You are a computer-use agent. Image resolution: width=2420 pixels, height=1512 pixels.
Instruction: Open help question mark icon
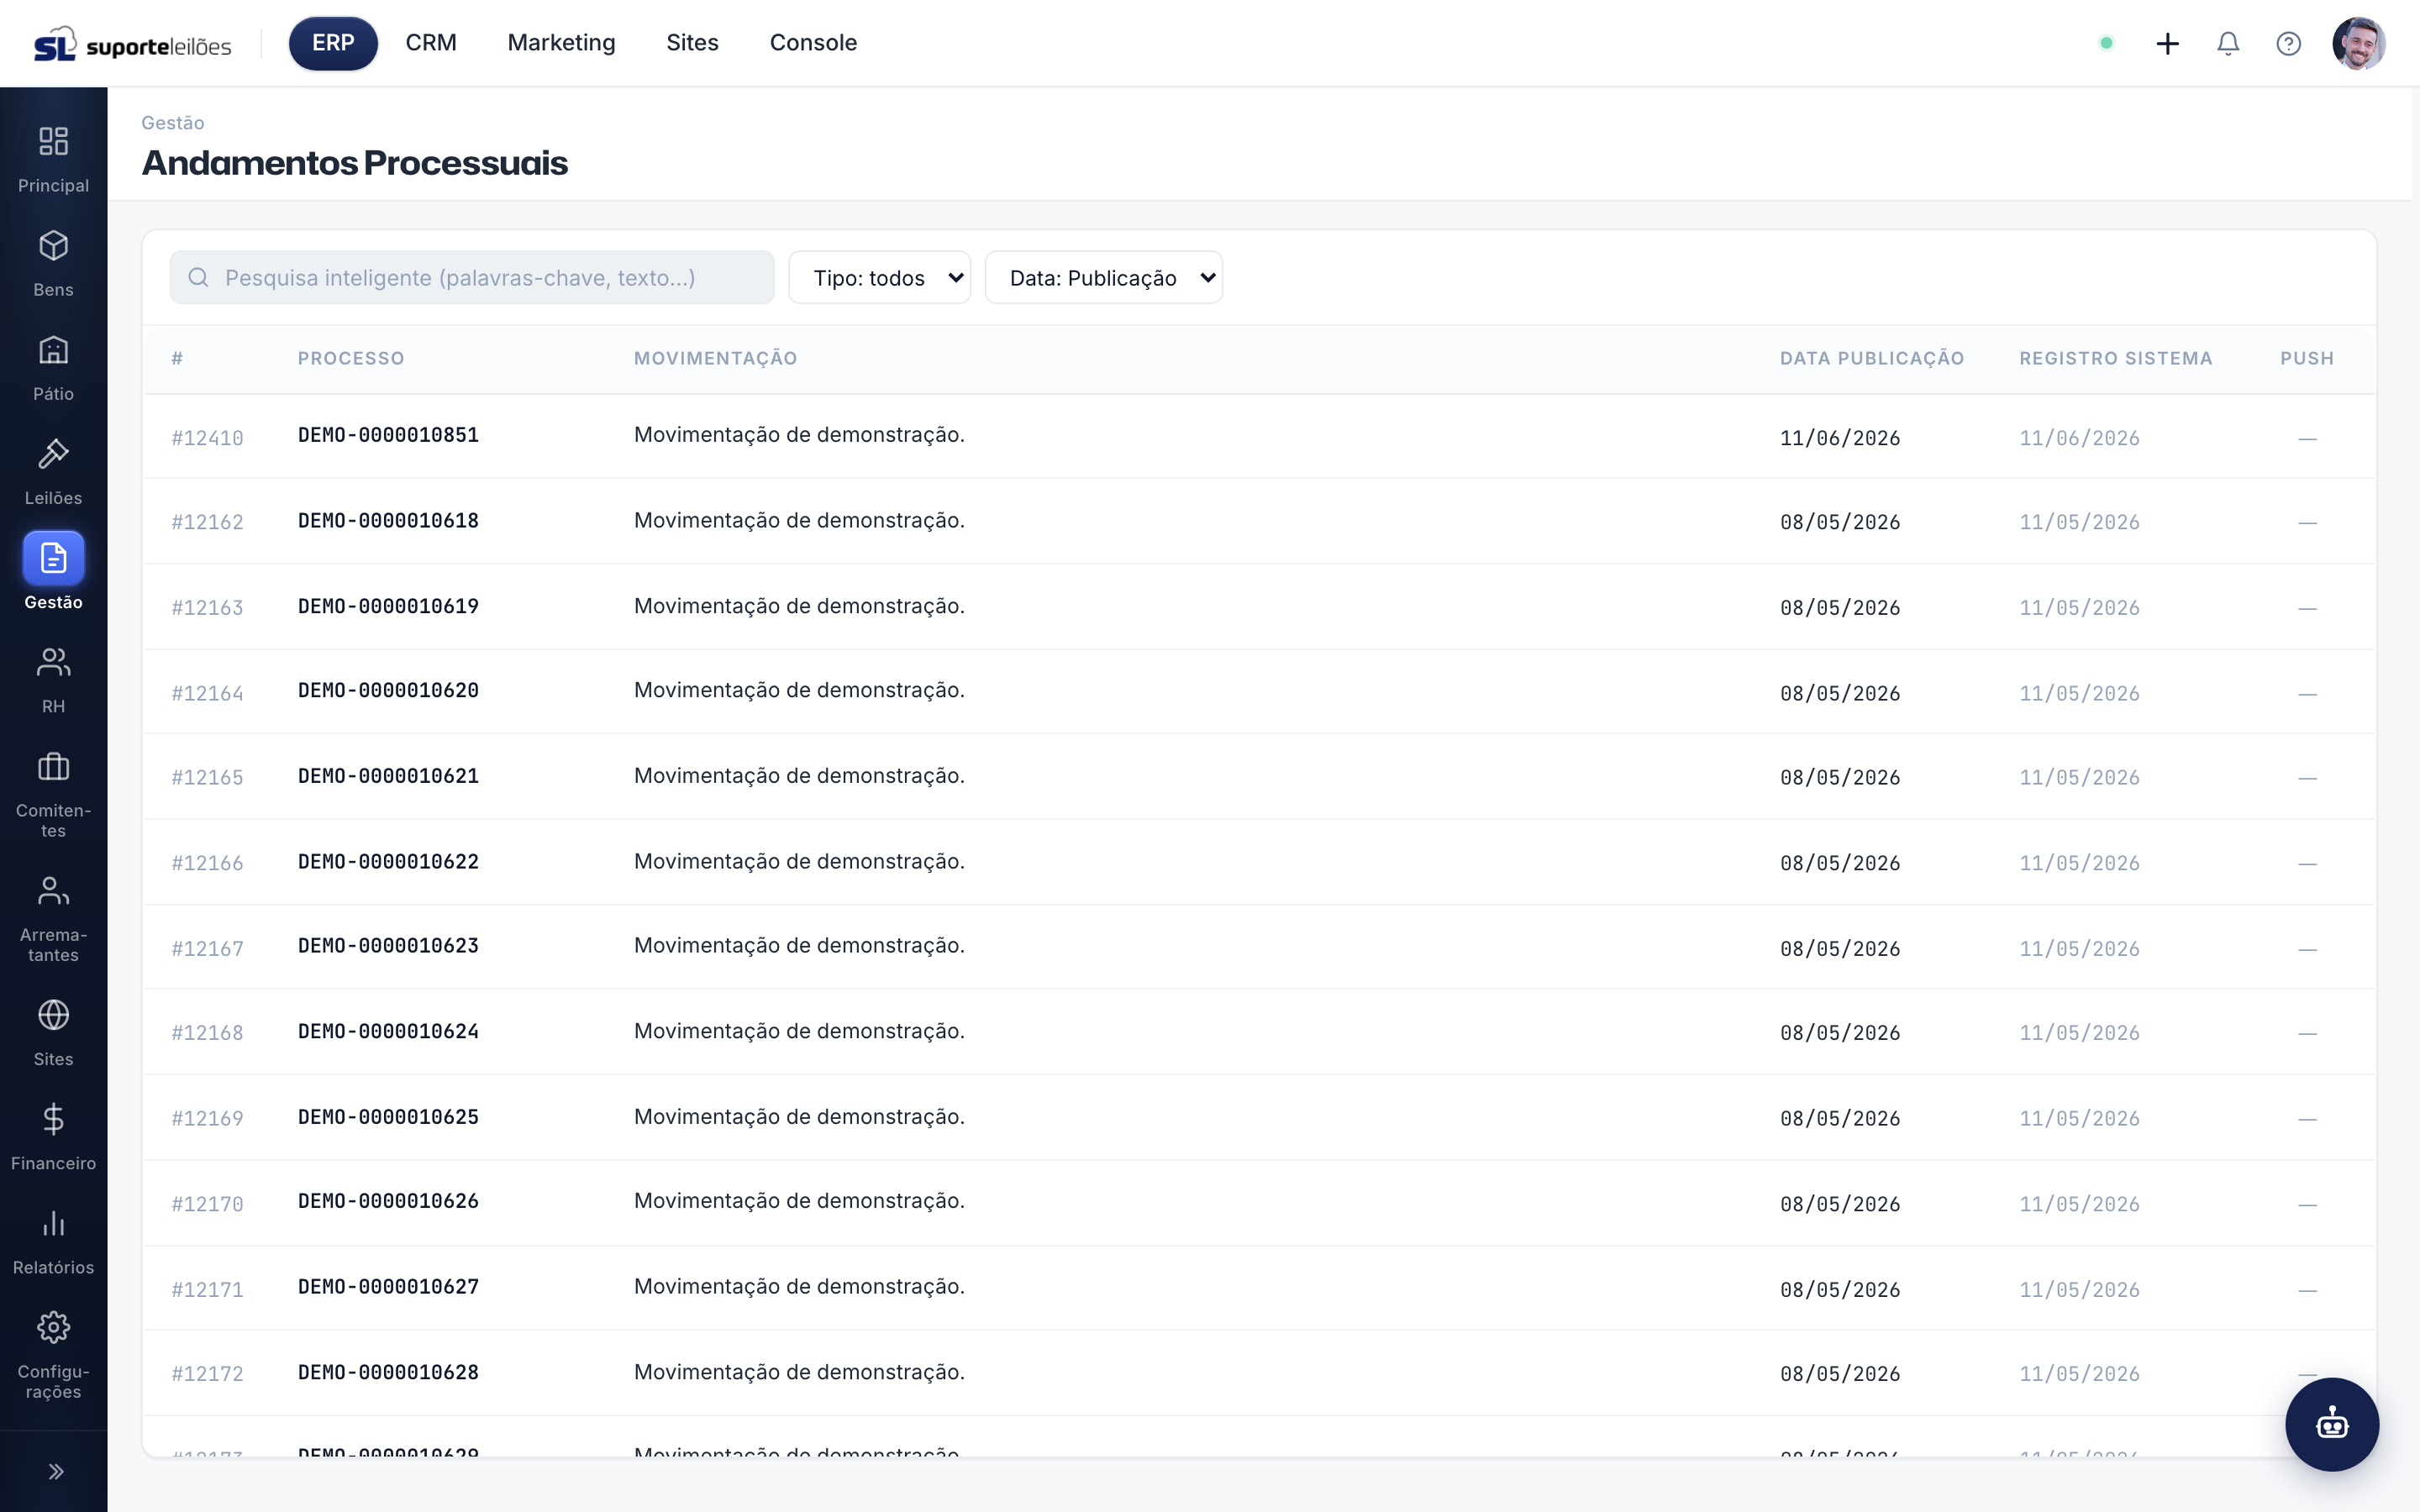[x=2288, y=43]
